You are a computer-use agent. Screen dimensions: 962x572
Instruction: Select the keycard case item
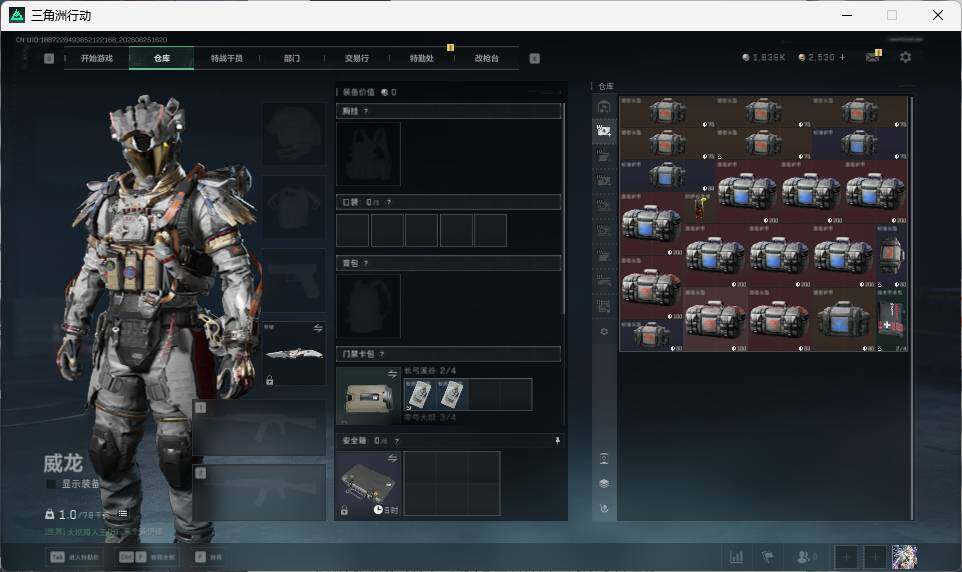(x=368, y=397)
